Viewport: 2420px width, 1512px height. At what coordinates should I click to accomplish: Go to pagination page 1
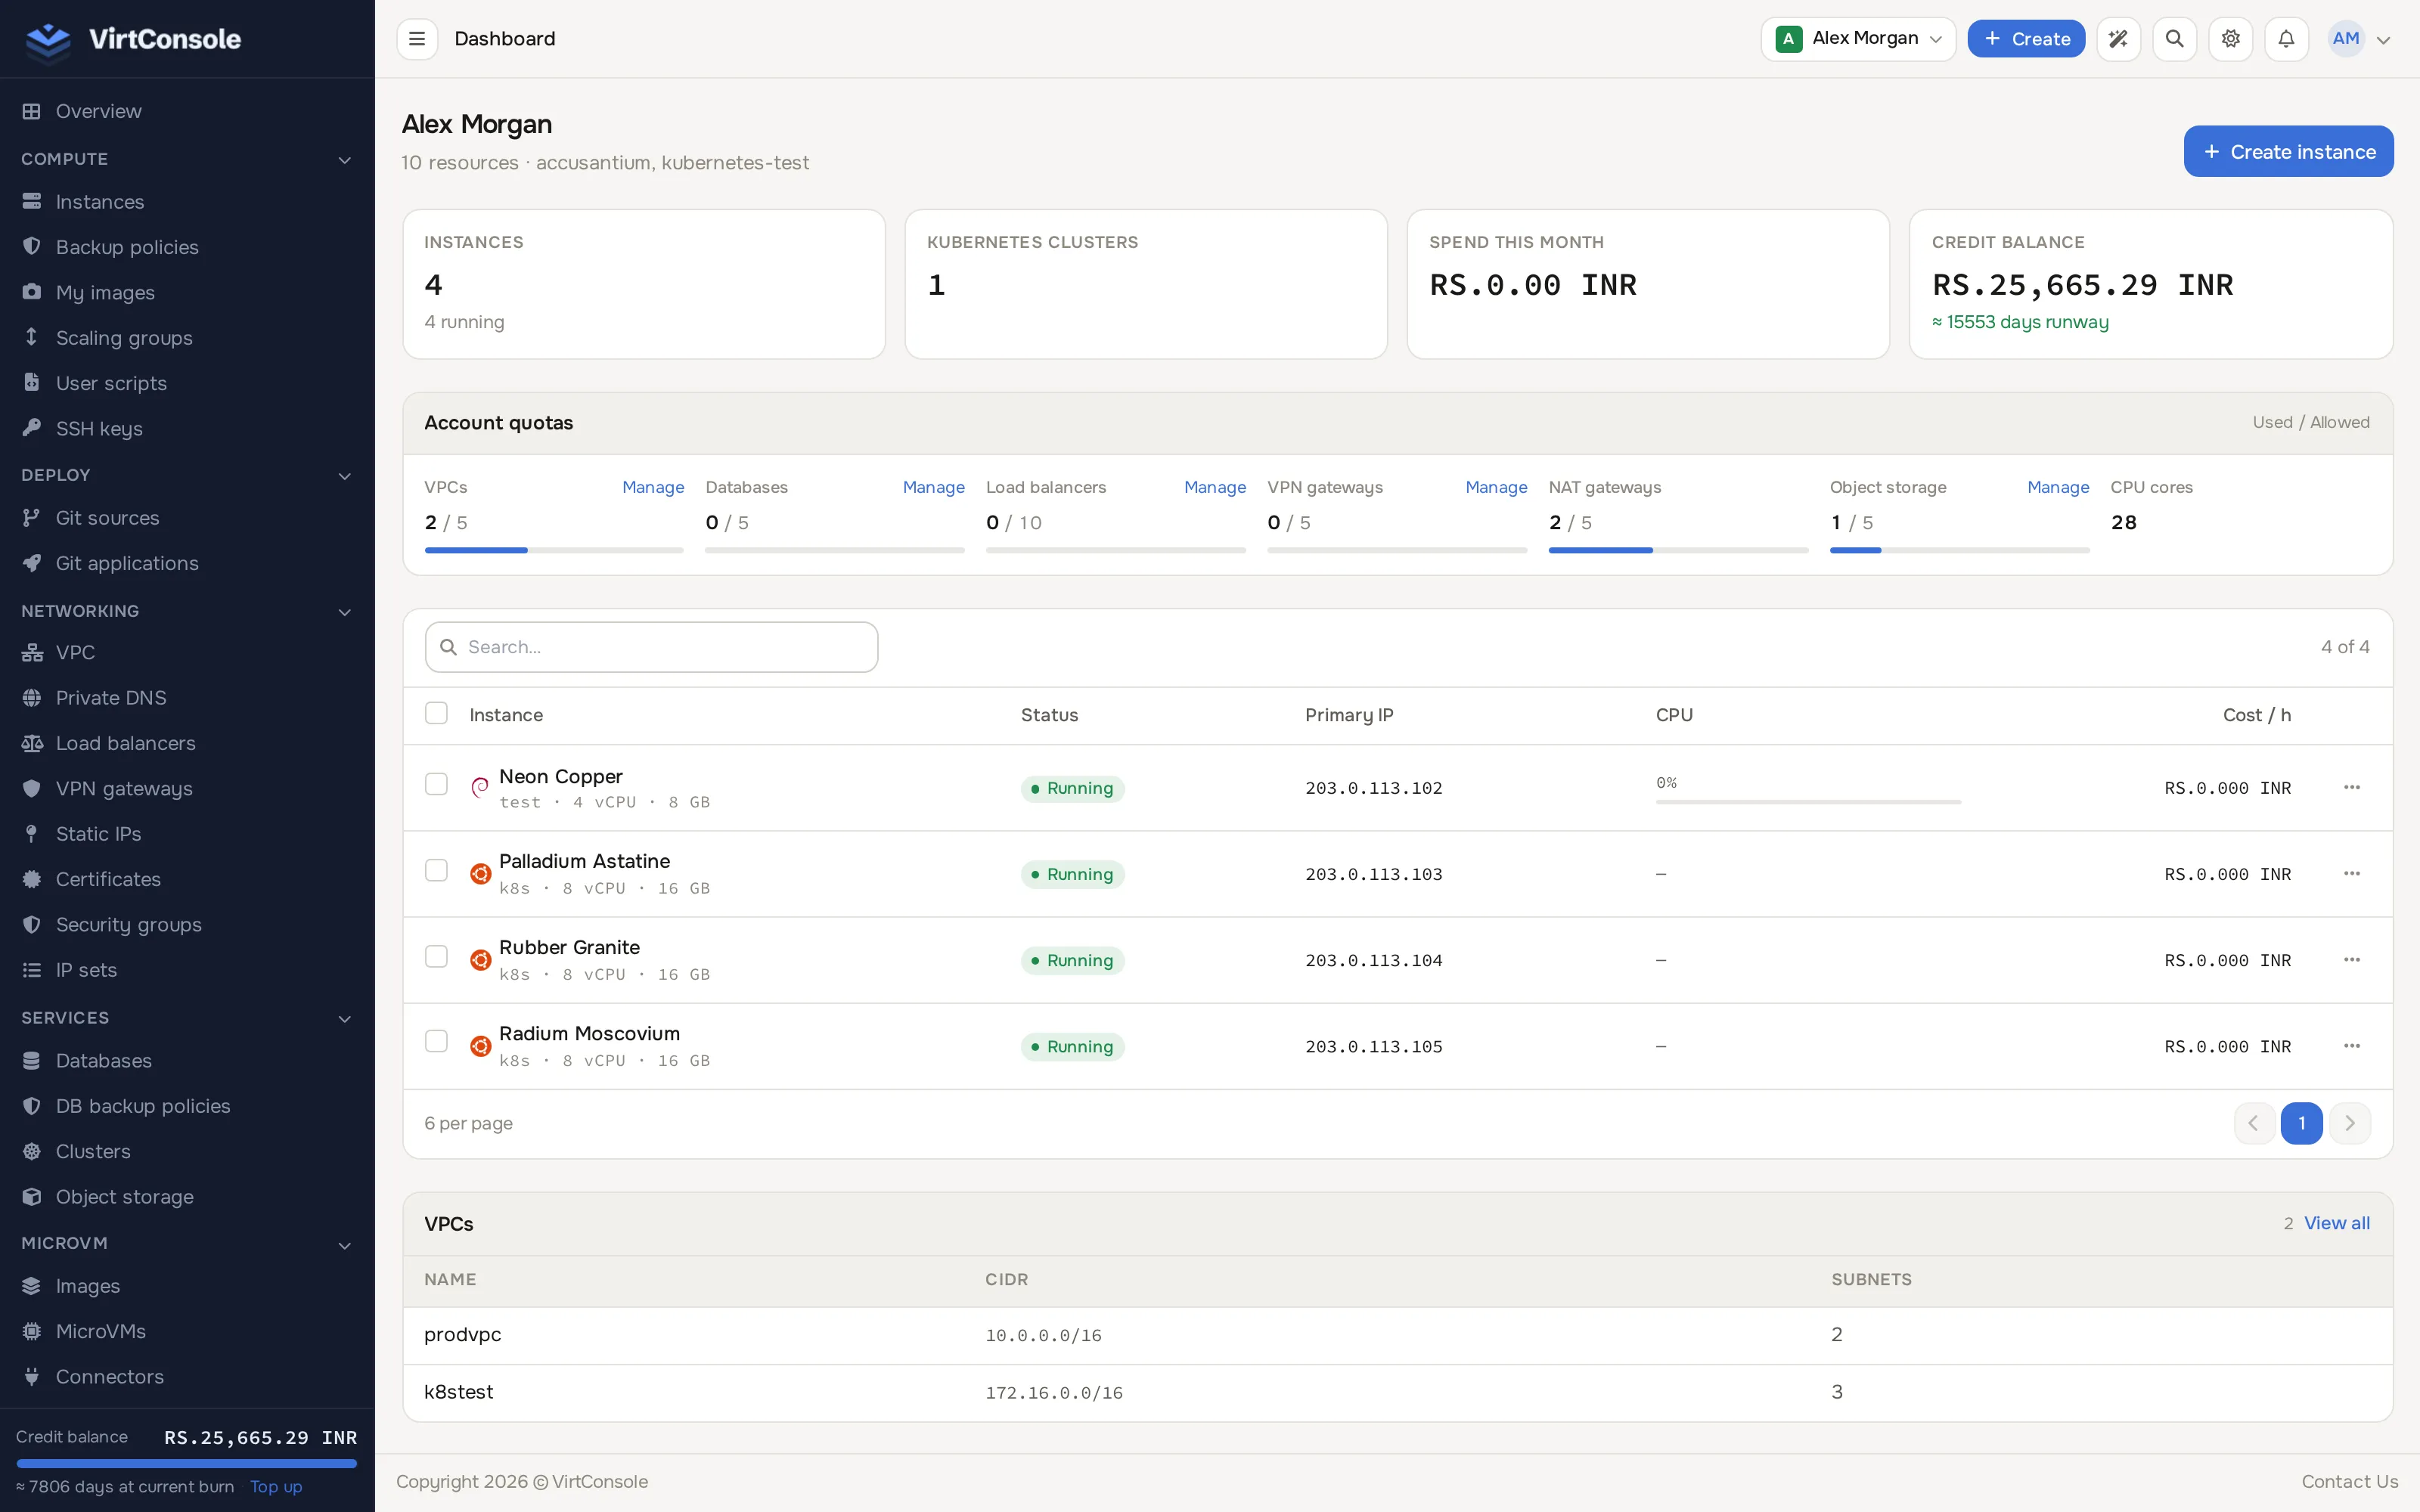[2301, 1123]
